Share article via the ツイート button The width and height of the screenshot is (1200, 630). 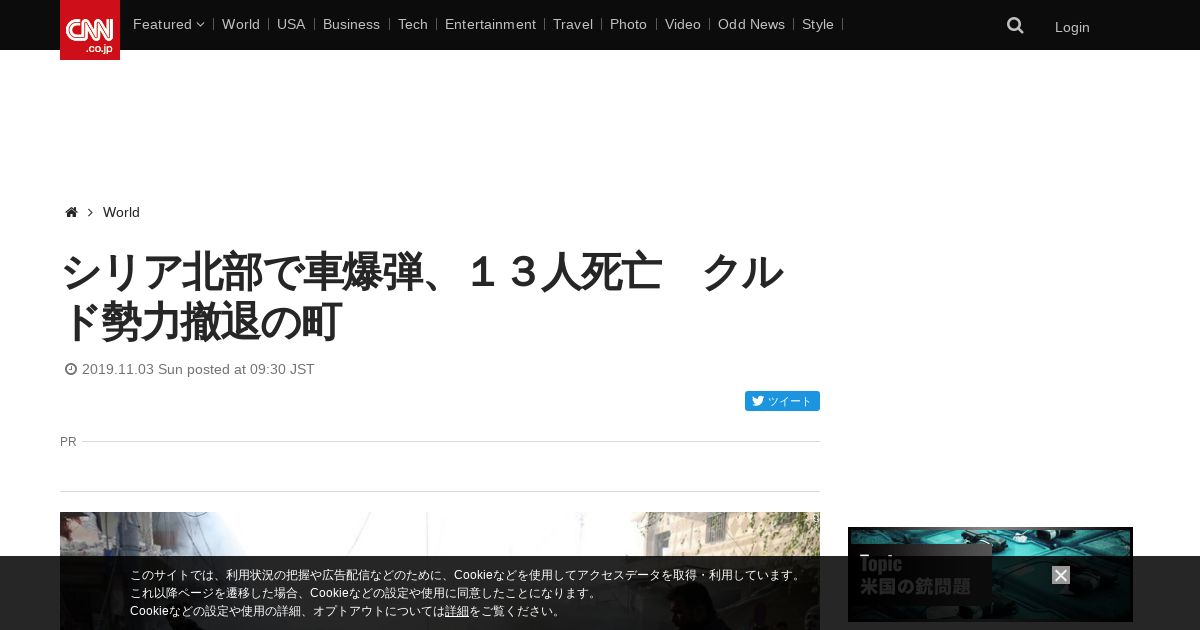[782, 401]
